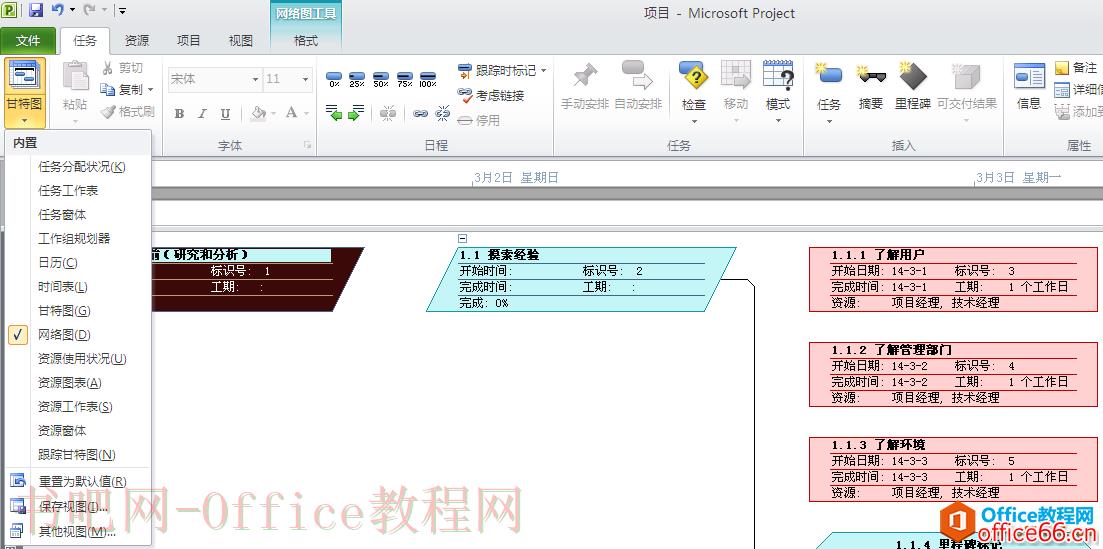
Task: Open the font color dropdown arrow
Action: coord(307,113)
